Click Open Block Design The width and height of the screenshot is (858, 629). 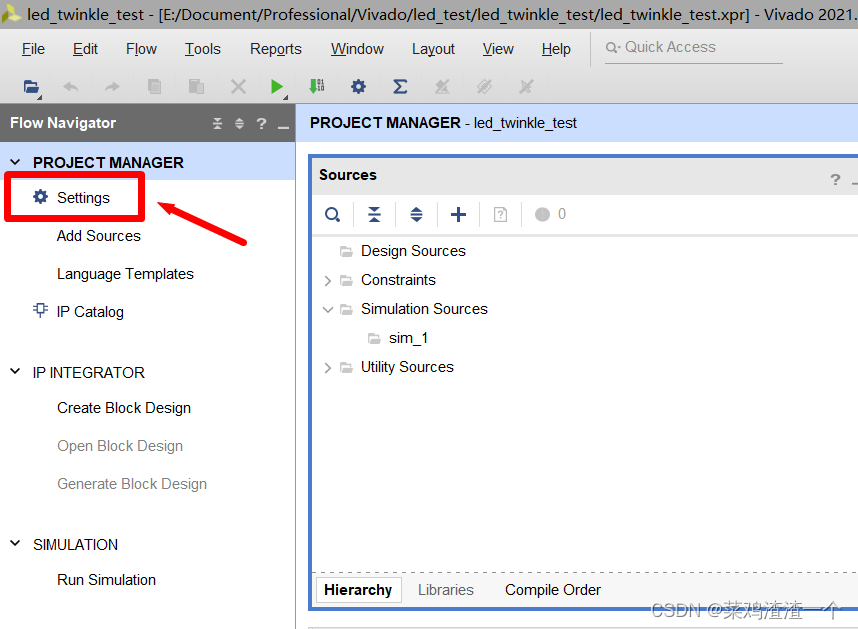pyautogui.click(x=120, y=446)
